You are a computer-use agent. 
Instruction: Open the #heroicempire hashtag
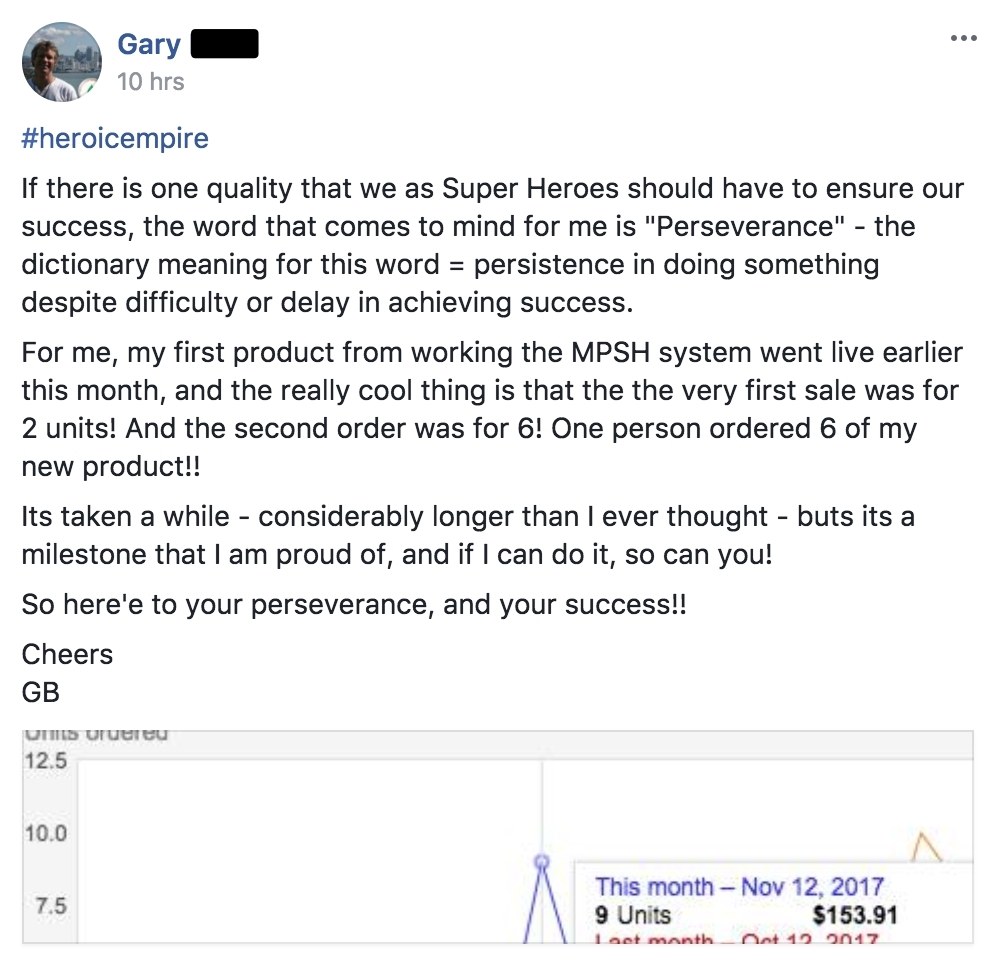click(115, 137)
